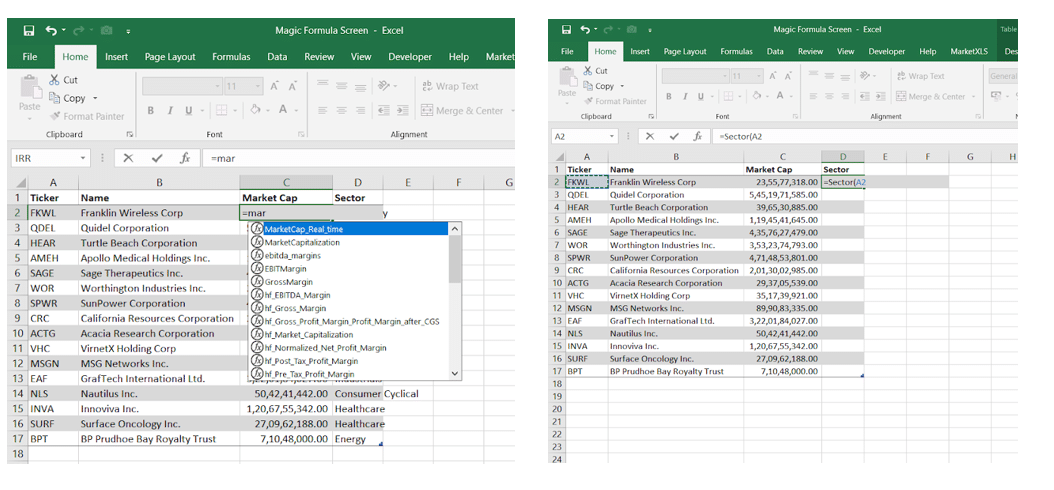Click Wrap Text in left Excel window

pos(450,86)
